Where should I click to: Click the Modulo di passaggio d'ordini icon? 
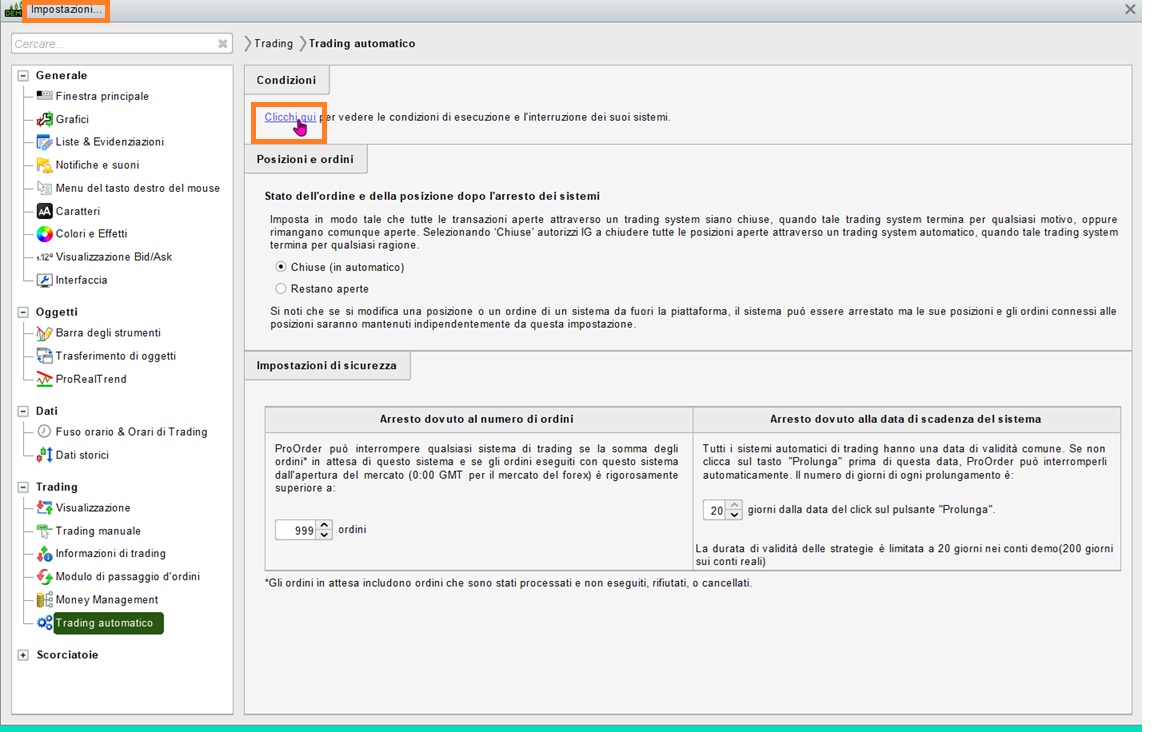coord(44,577)
